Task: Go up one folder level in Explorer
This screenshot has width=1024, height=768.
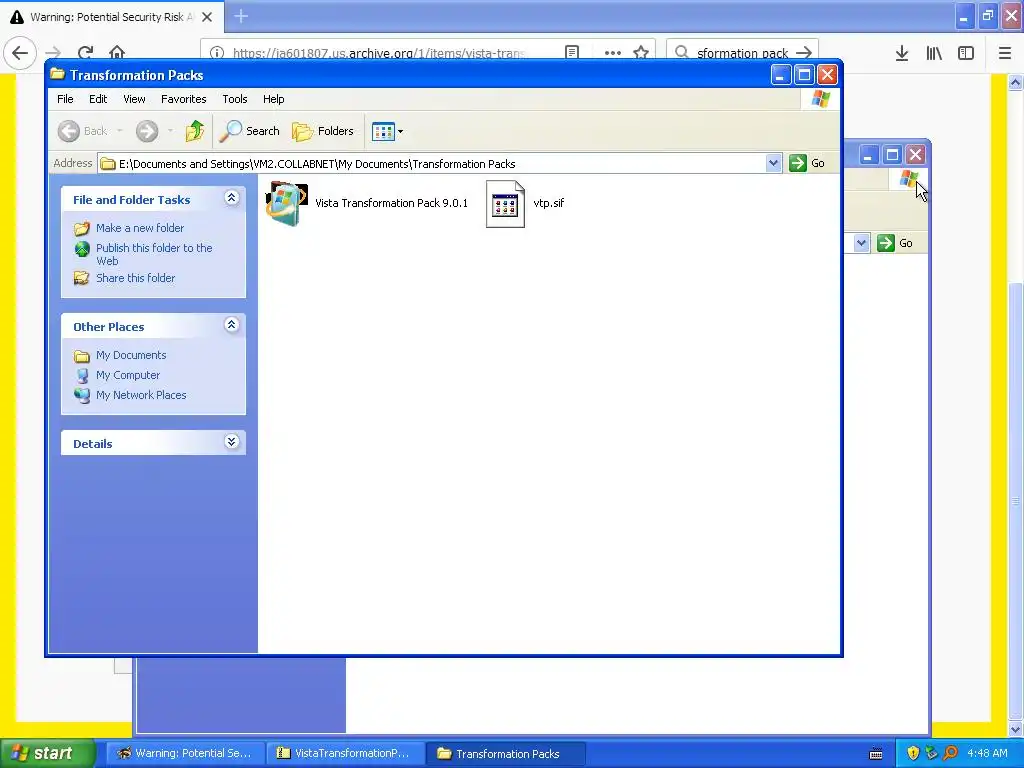Action: [x=194, y=131]
